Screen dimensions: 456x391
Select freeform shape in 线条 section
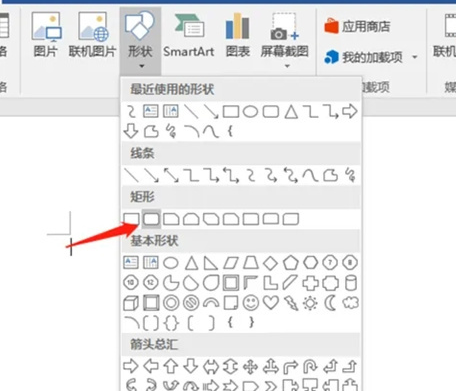tap(331, 175)
